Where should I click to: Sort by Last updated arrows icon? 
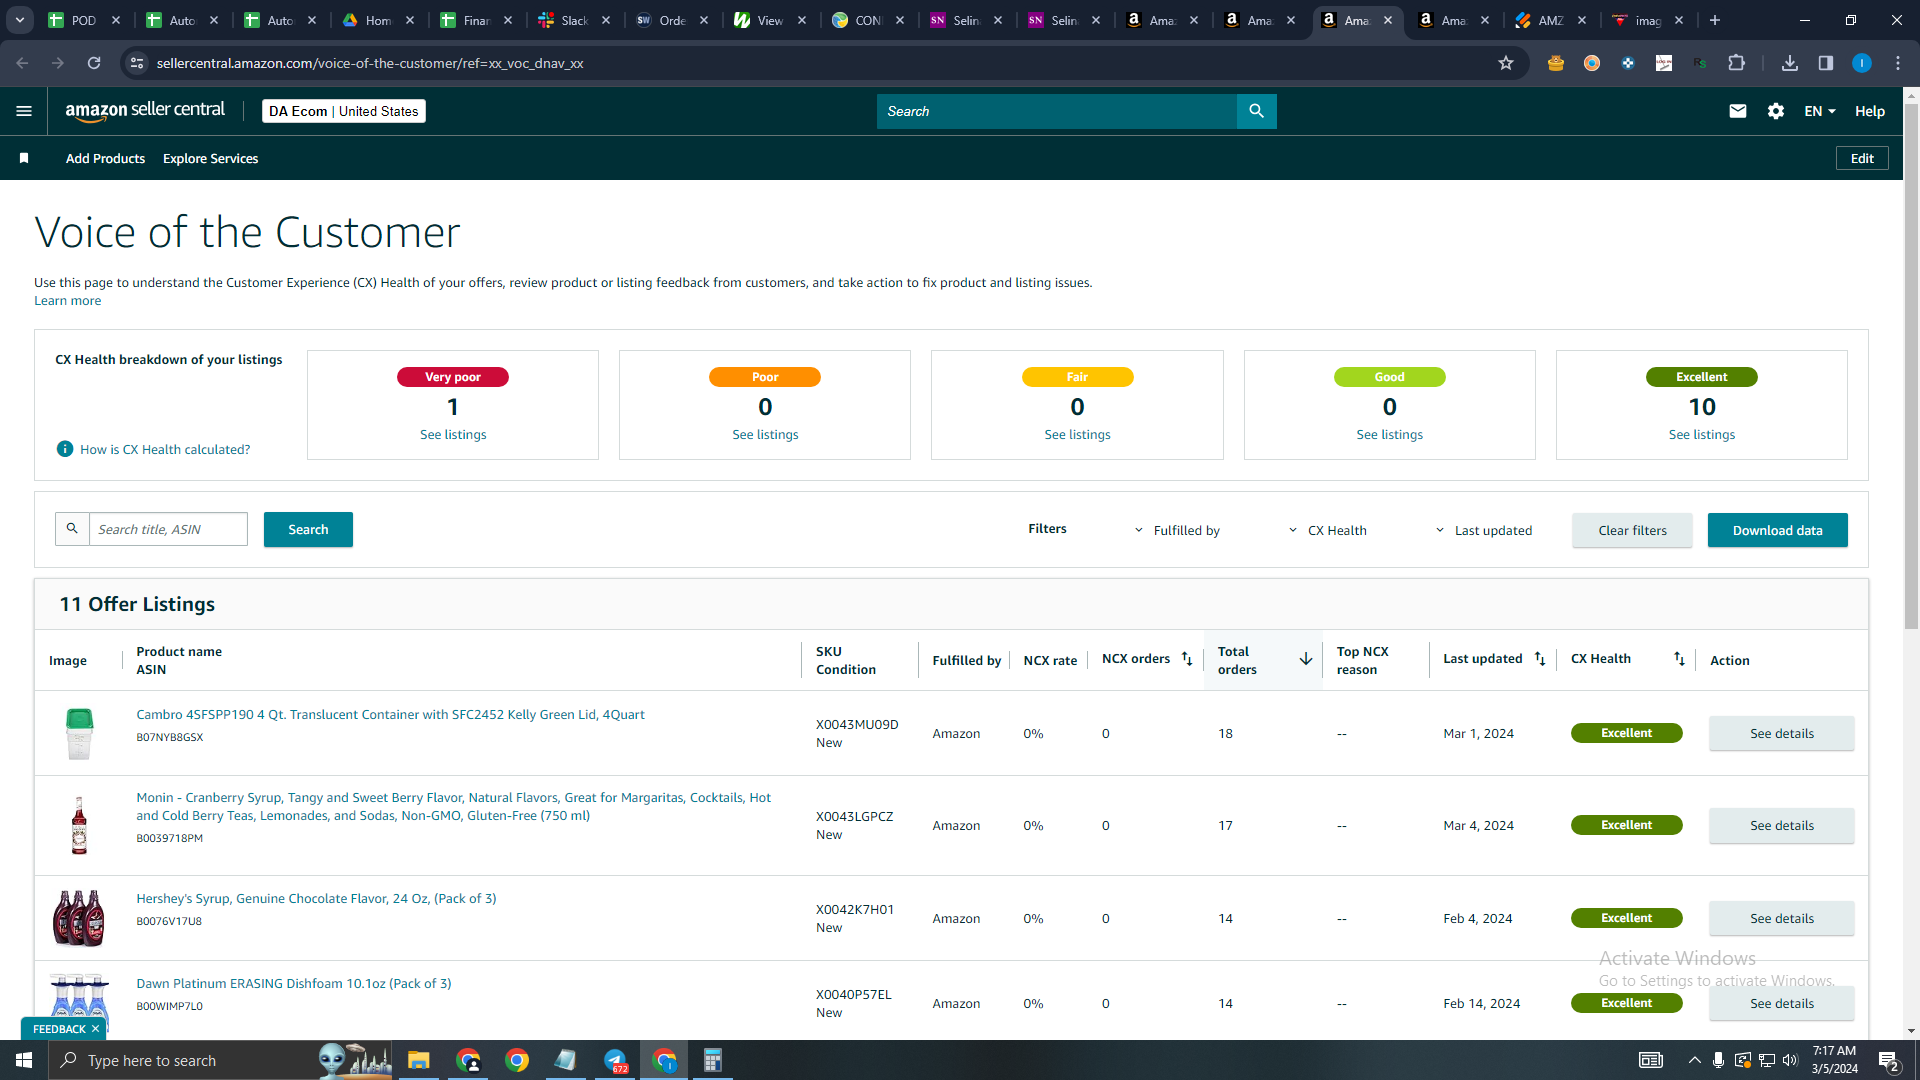coord(1540,659)
